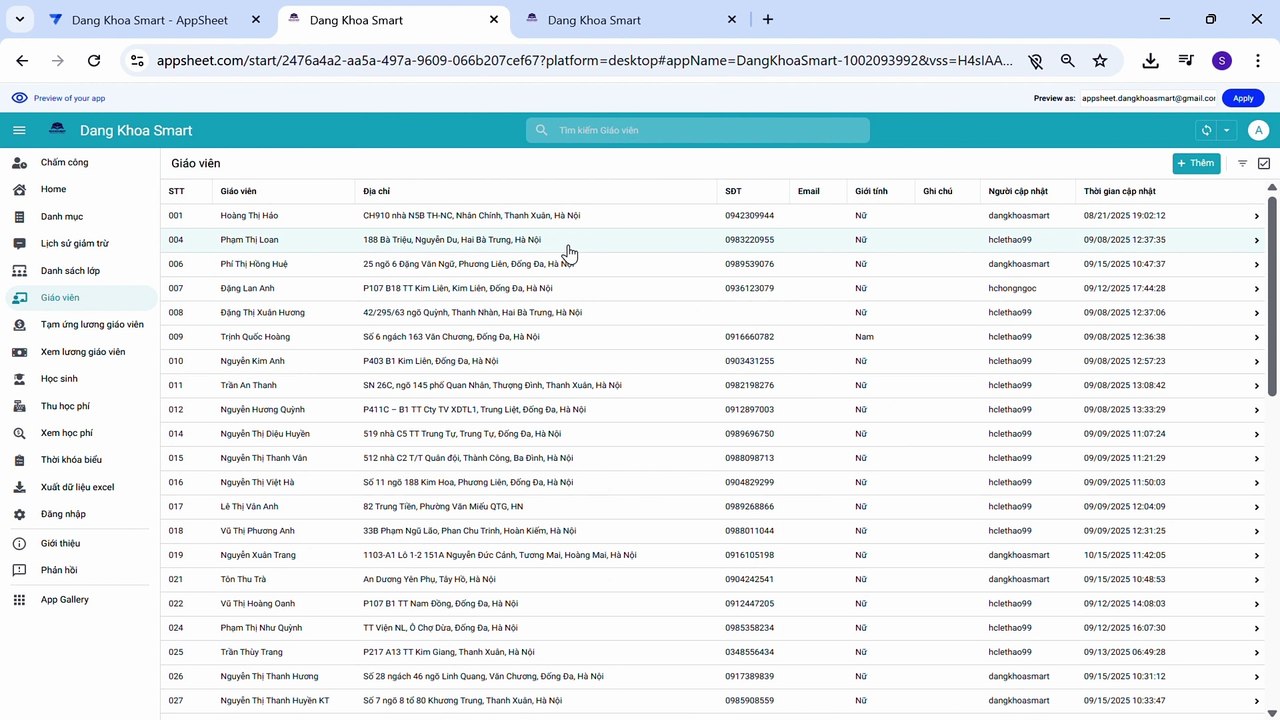Click the sync refresh icon in header
Screen dimensions: 1280x720
[1207, 130]
